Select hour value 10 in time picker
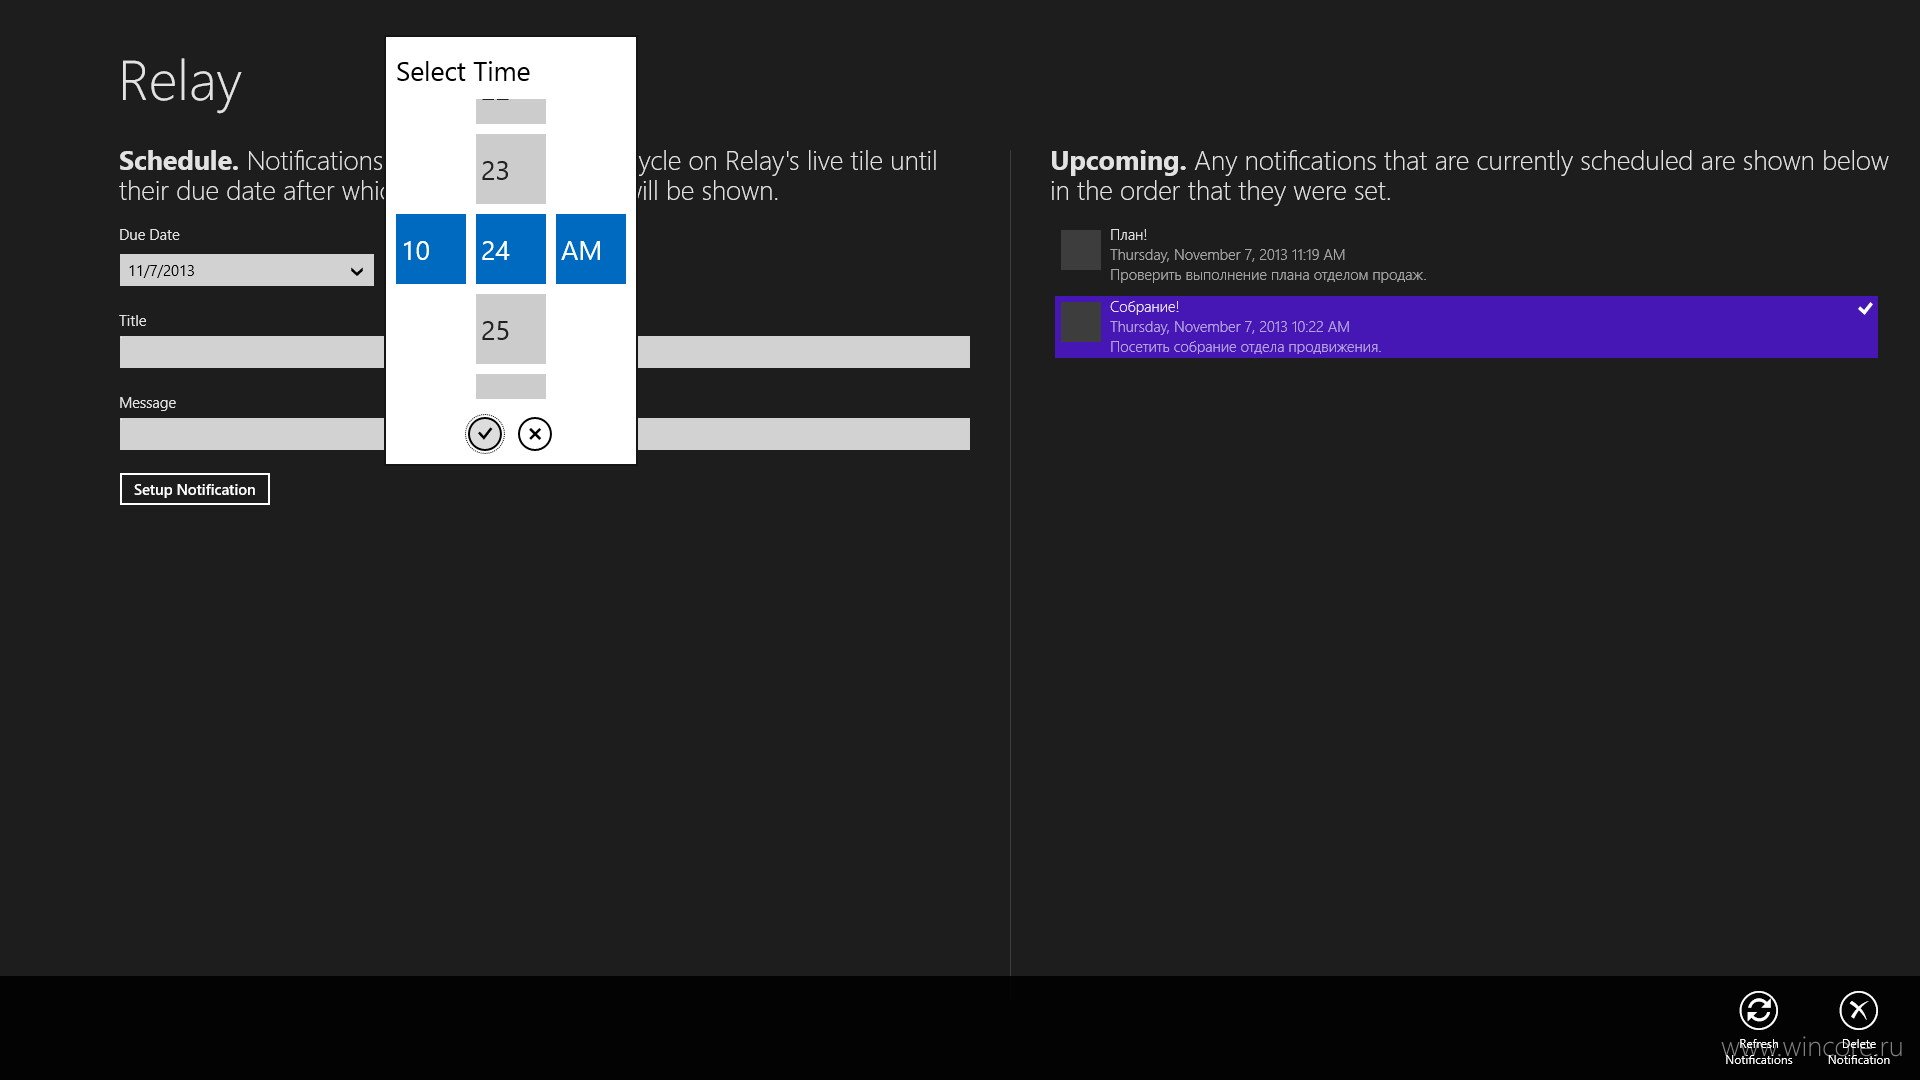The height and width of the screenshot is (1080, 1920). pos(431,249)
